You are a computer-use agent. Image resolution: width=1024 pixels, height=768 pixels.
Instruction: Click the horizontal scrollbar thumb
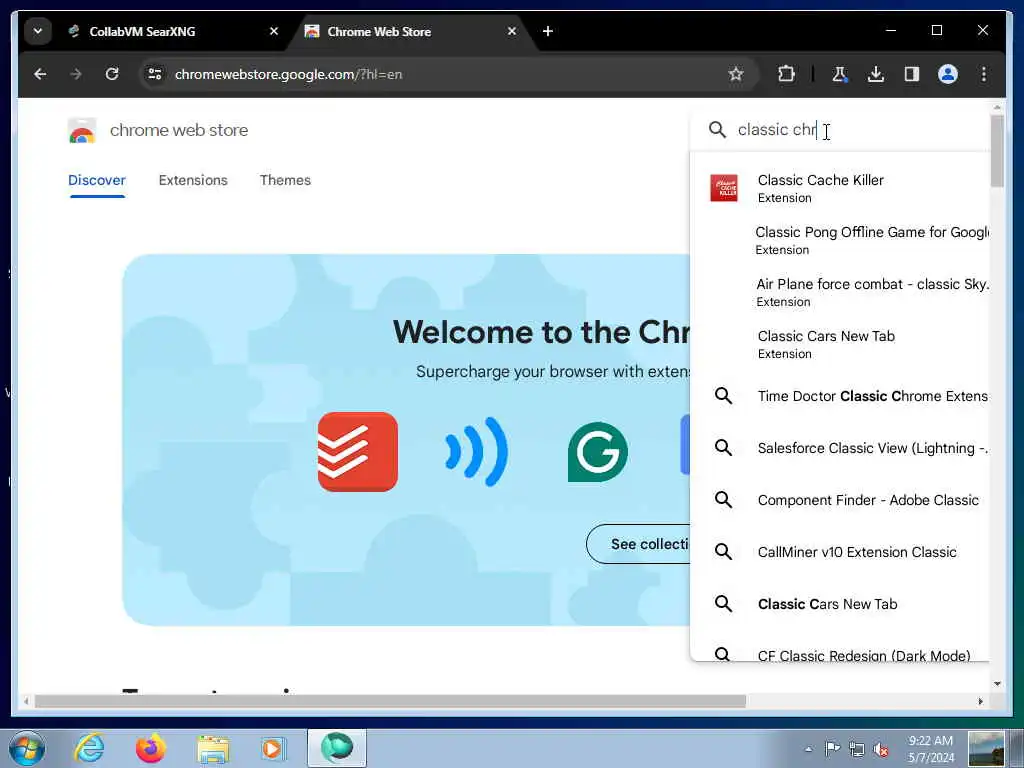pyautogui.click(x=390, y=701)
